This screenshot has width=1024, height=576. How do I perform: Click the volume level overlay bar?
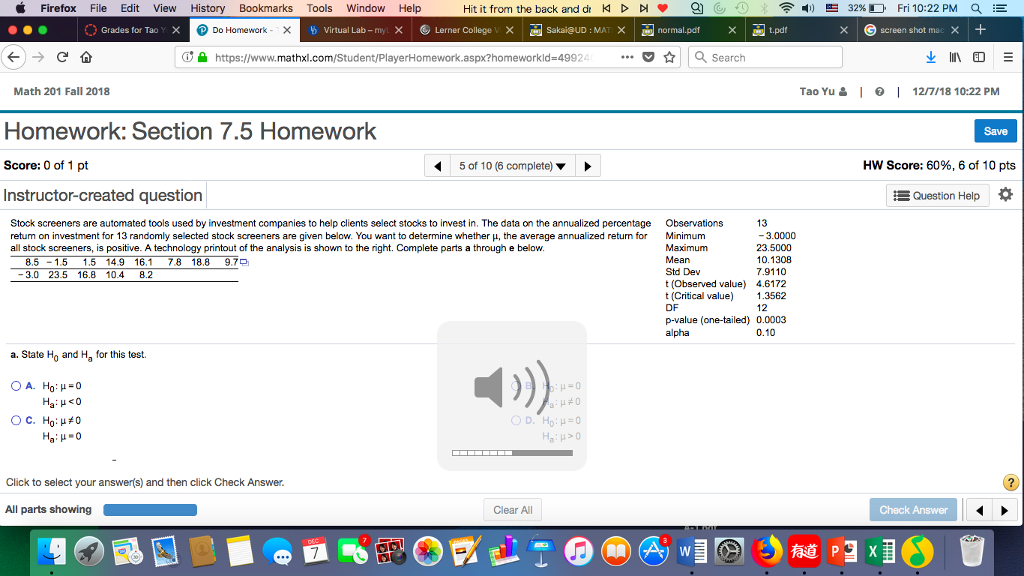point(512,453)
